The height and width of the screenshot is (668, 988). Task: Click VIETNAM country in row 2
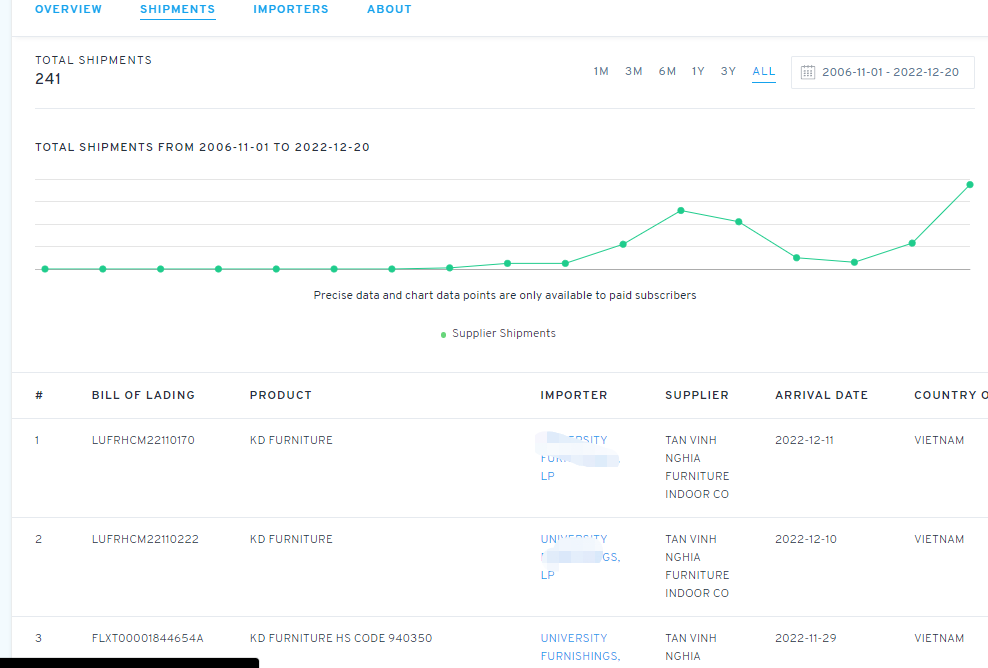(939, 539)
